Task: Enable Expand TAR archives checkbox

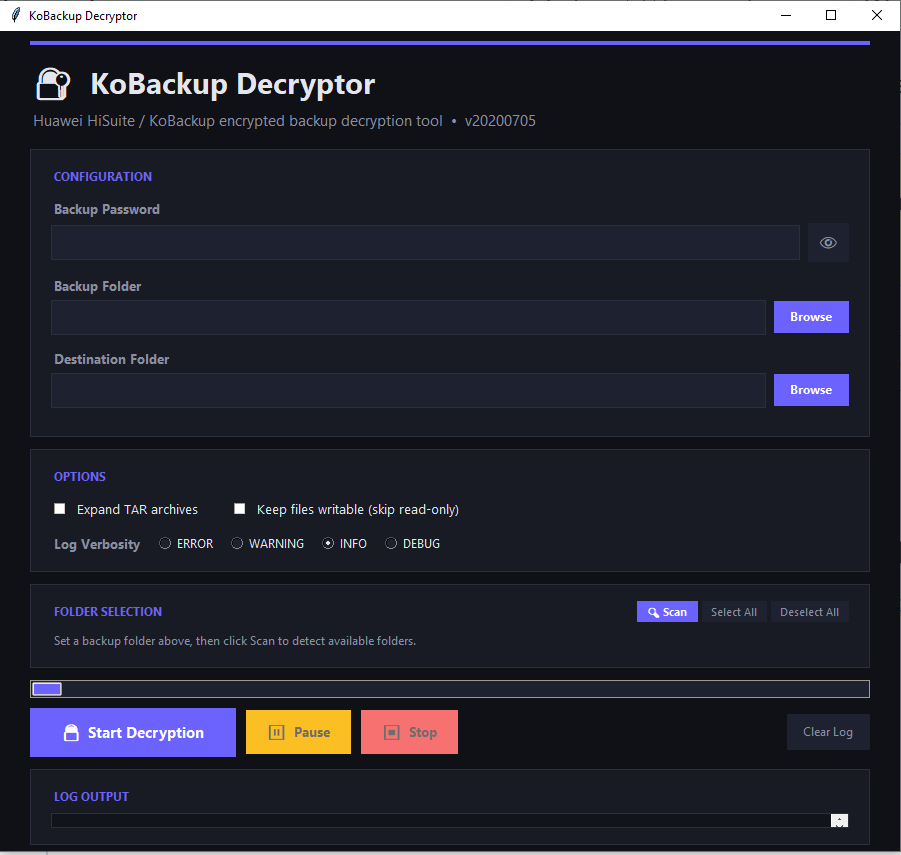Action: click(x=60, y=509)
